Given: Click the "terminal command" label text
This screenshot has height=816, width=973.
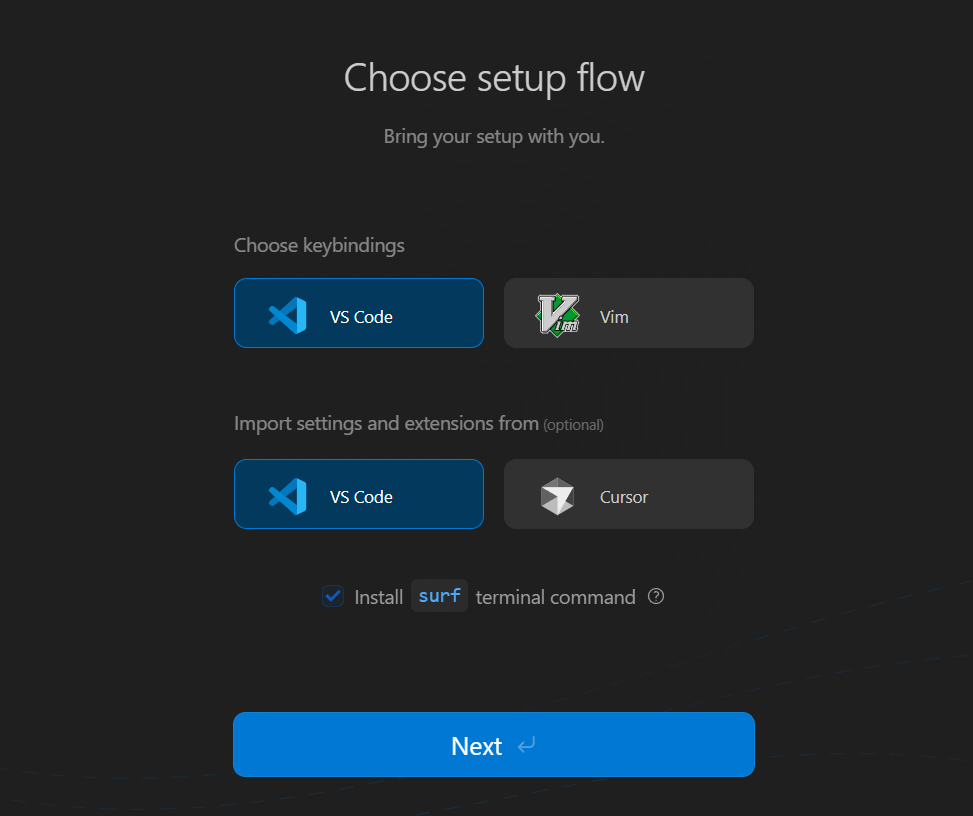Looking at the screenshot, I should (555, 597).
